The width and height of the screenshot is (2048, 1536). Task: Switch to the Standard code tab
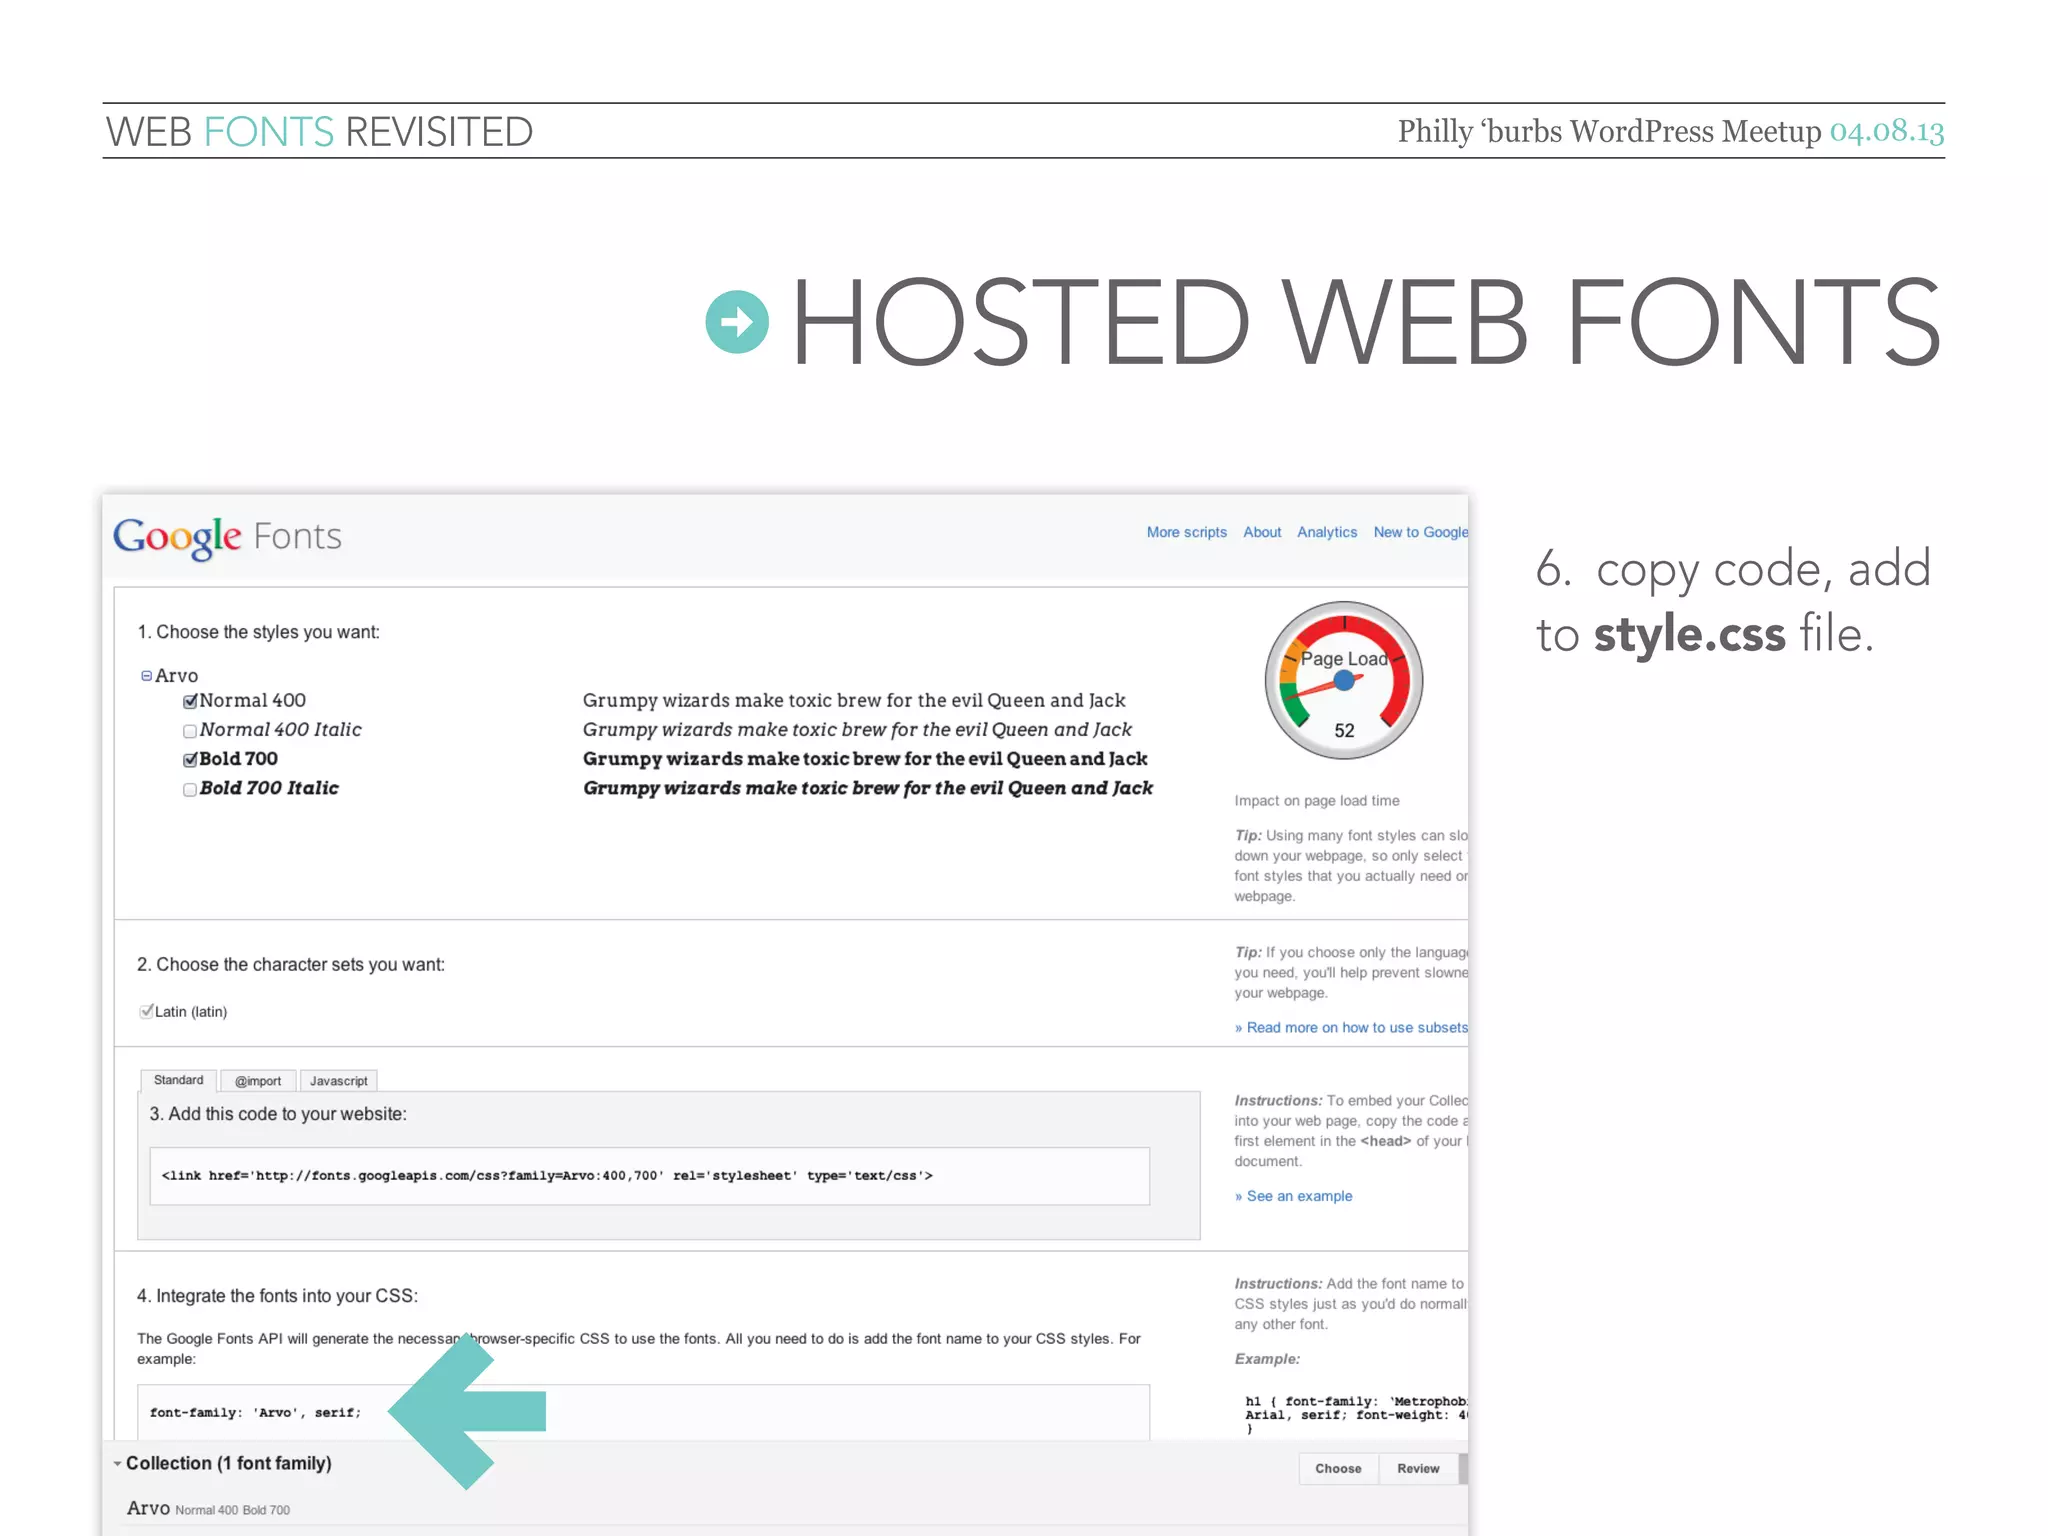[178, 1080]
